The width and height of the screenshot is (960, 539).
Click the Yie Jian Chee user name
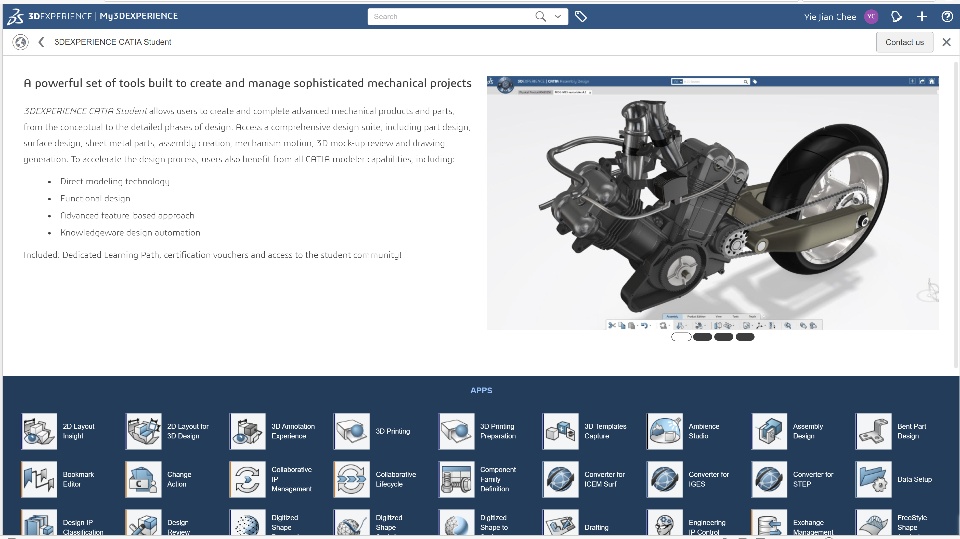click(830, 17)
